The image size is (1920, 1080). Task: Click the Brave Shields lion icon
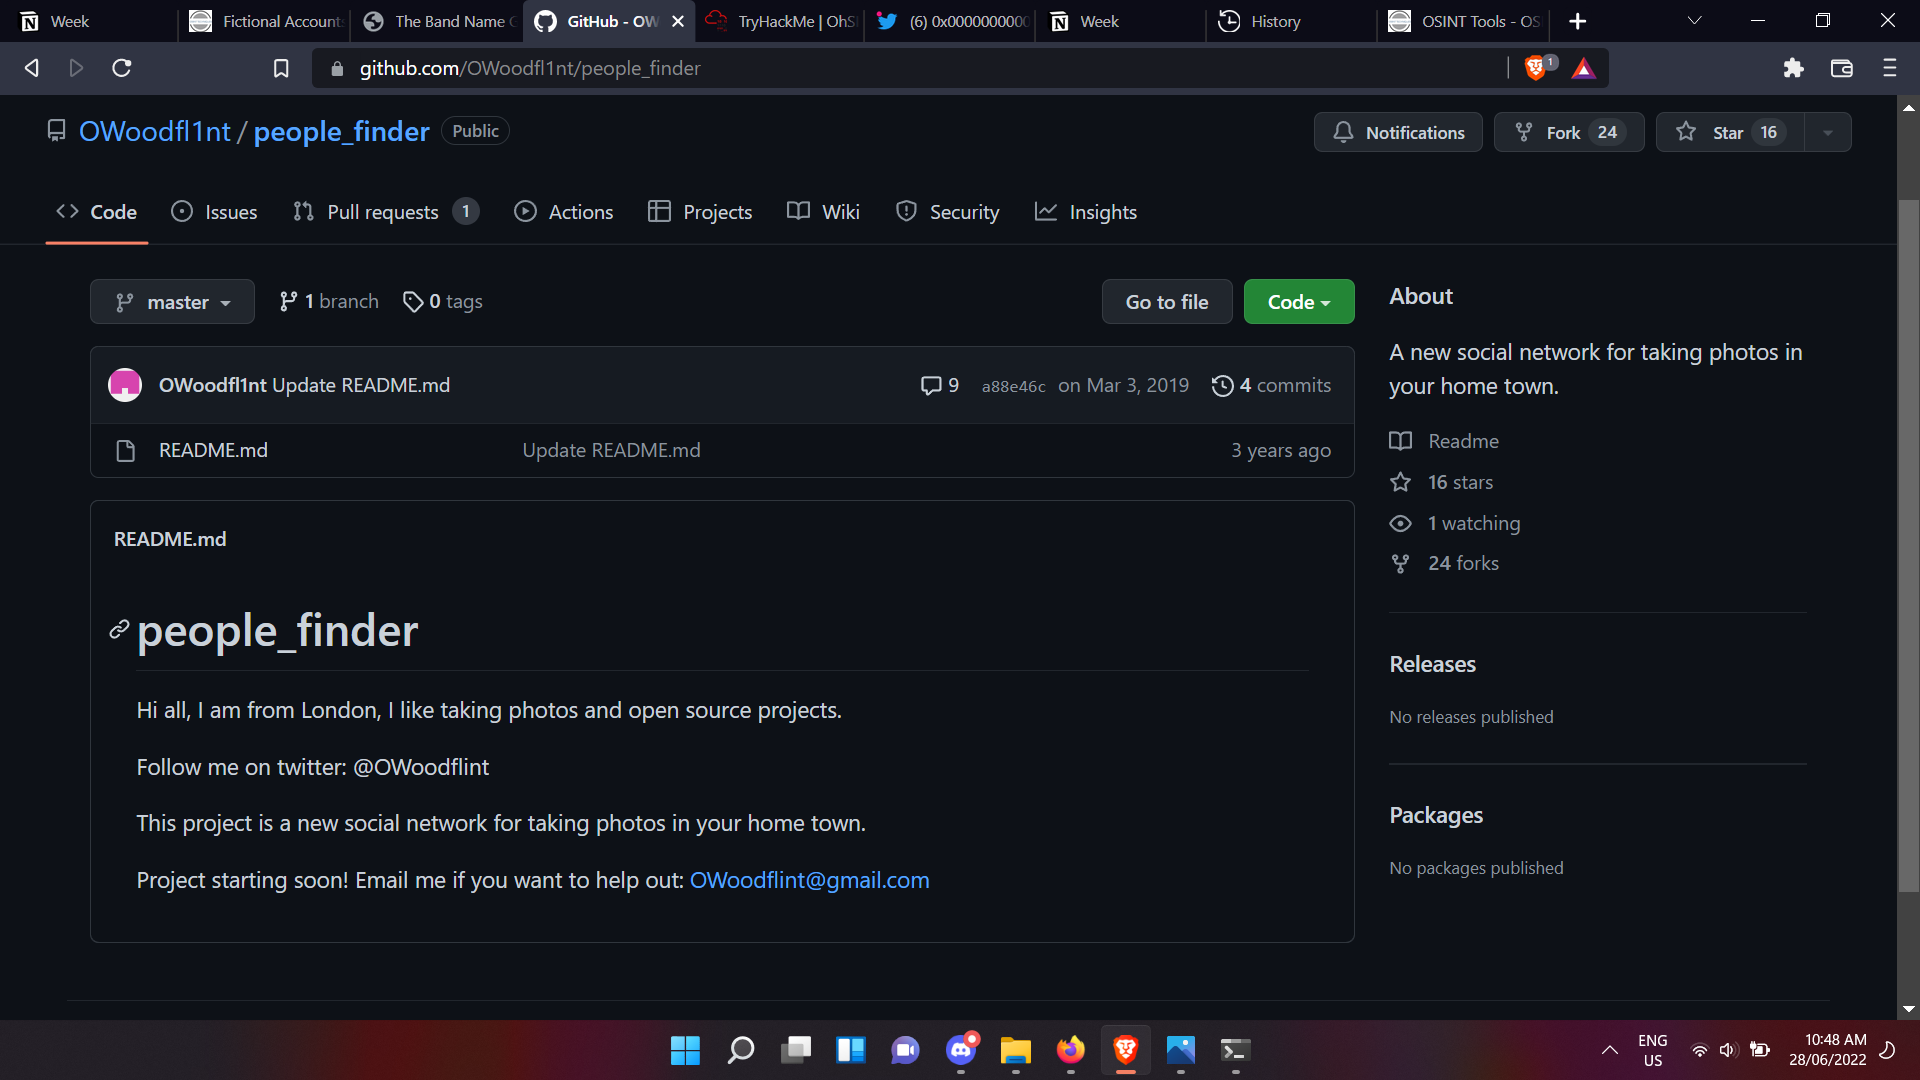click(x=1535, y=68)
